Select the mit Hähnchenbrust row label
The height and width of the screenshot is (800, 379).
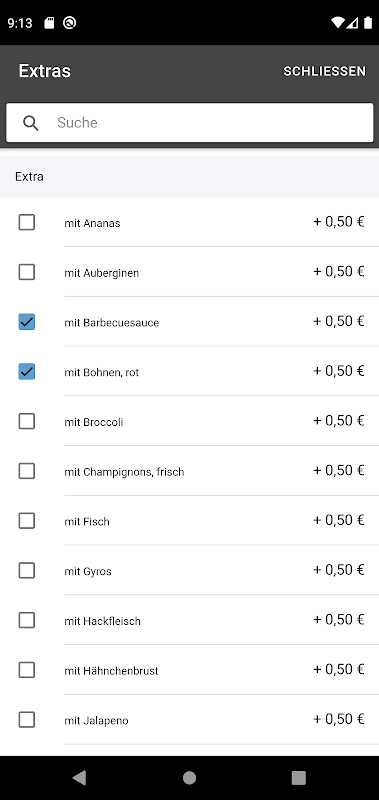pyautogui.click(x=111, y=671)
